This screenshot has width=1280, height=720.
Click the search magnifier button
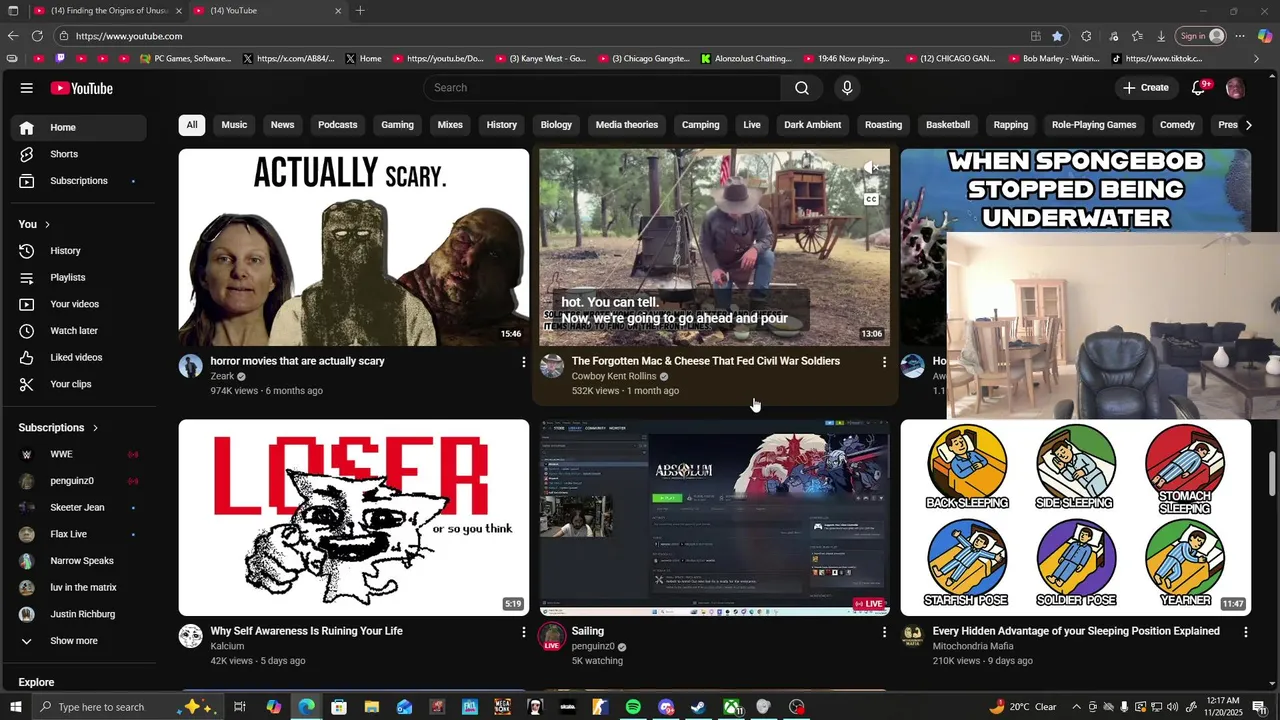coord(802,88)
